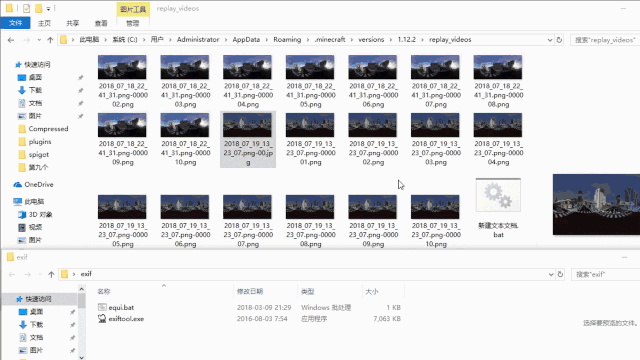Screen dimensions: 640x360
Task: Click the exif breadcrumb in address bar
Action: pos(86,274)
